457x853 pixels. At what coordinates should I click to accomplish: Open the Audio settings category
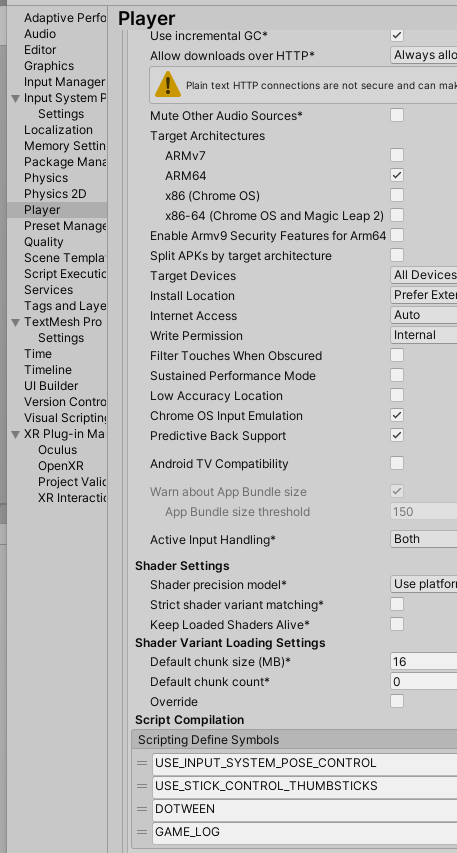40,34
